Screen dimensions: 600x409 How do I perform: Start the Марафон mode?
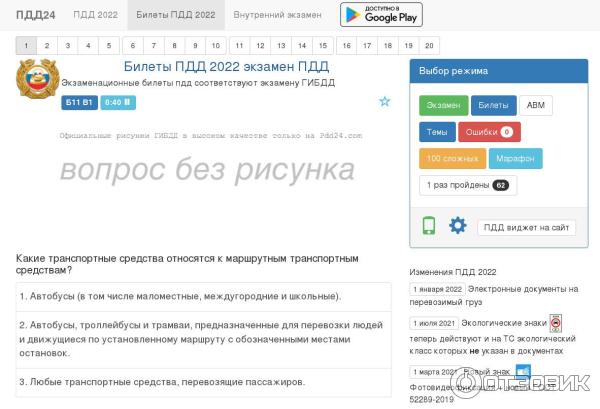(515, 158)
